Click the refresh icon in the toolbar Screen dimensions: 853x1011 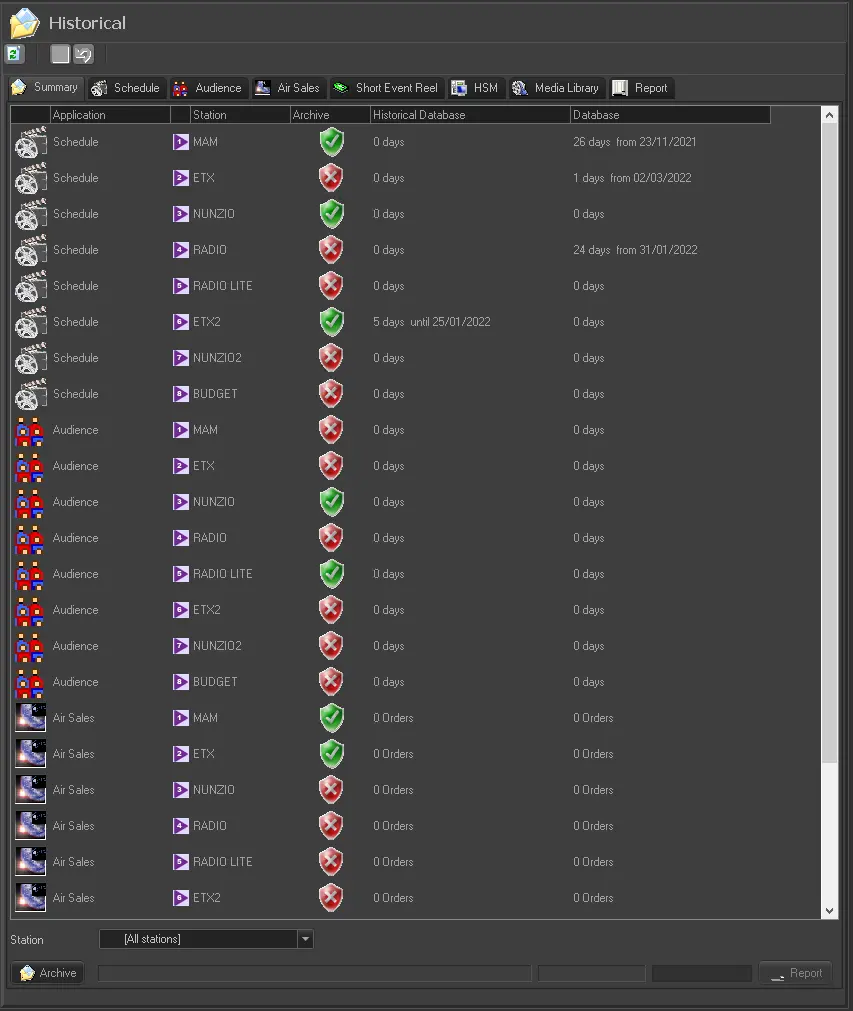(x=15, y=54)
